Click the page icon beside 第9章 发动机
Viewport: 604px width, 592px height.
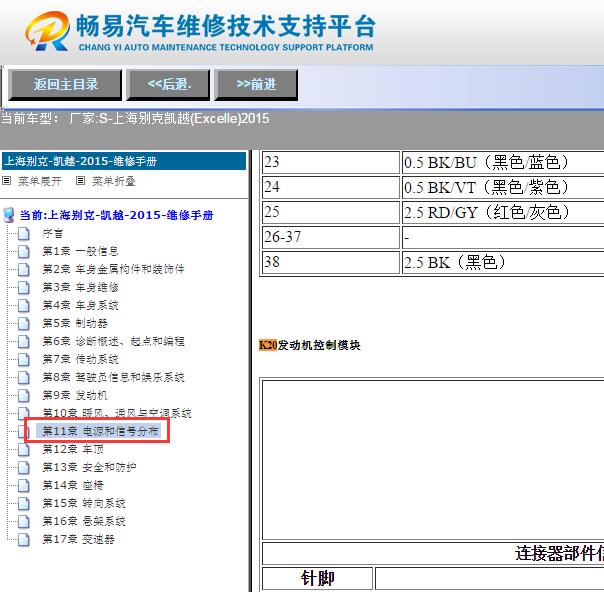[x=23, y=395]
